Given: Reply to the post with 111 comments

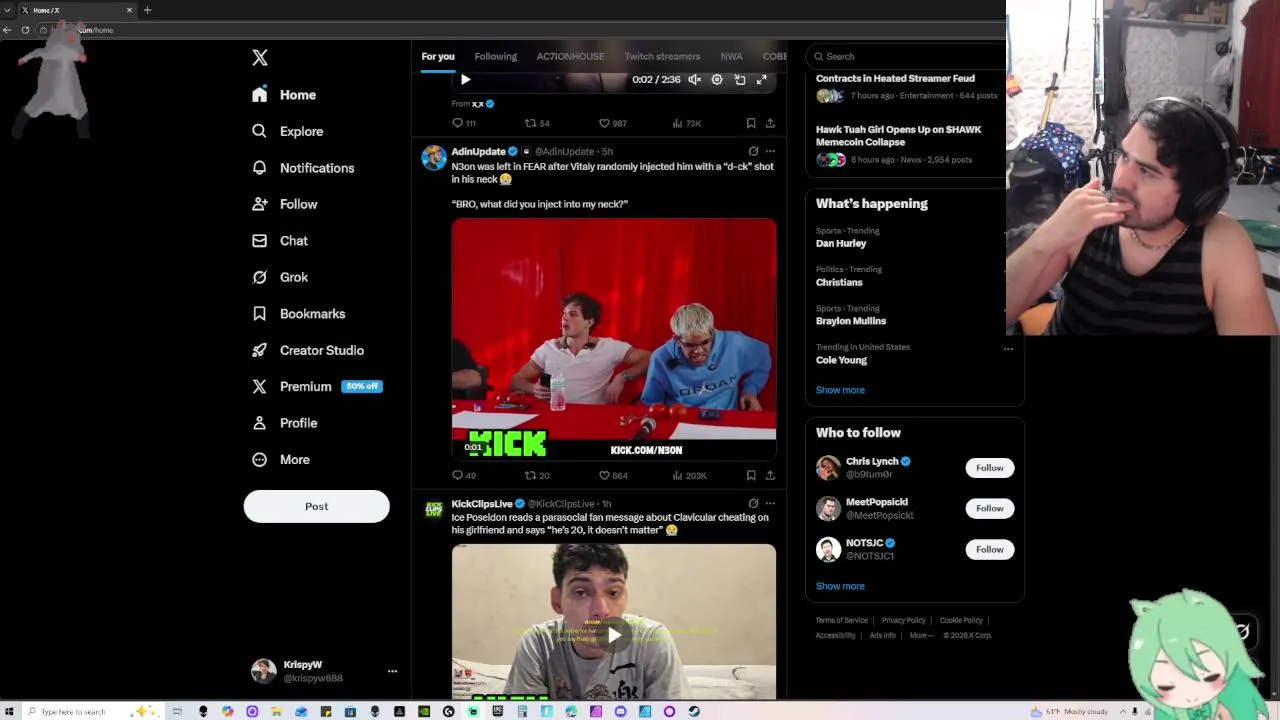Looking at the screenshot, I should click(464, 123).
